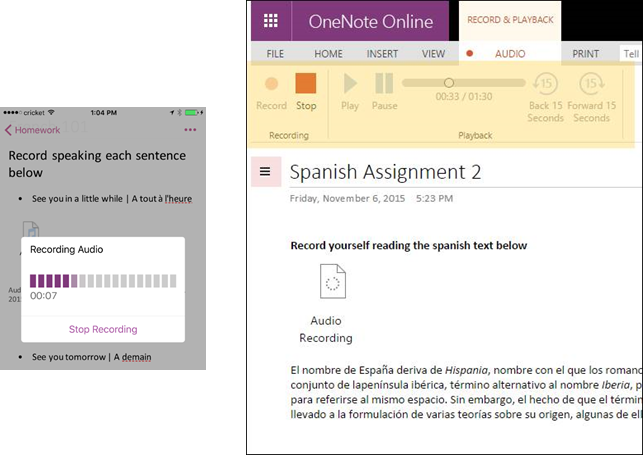Open the app launcher grid icon
The width and height of the screenshot is (643, 455).
click(x=271, y=22)
